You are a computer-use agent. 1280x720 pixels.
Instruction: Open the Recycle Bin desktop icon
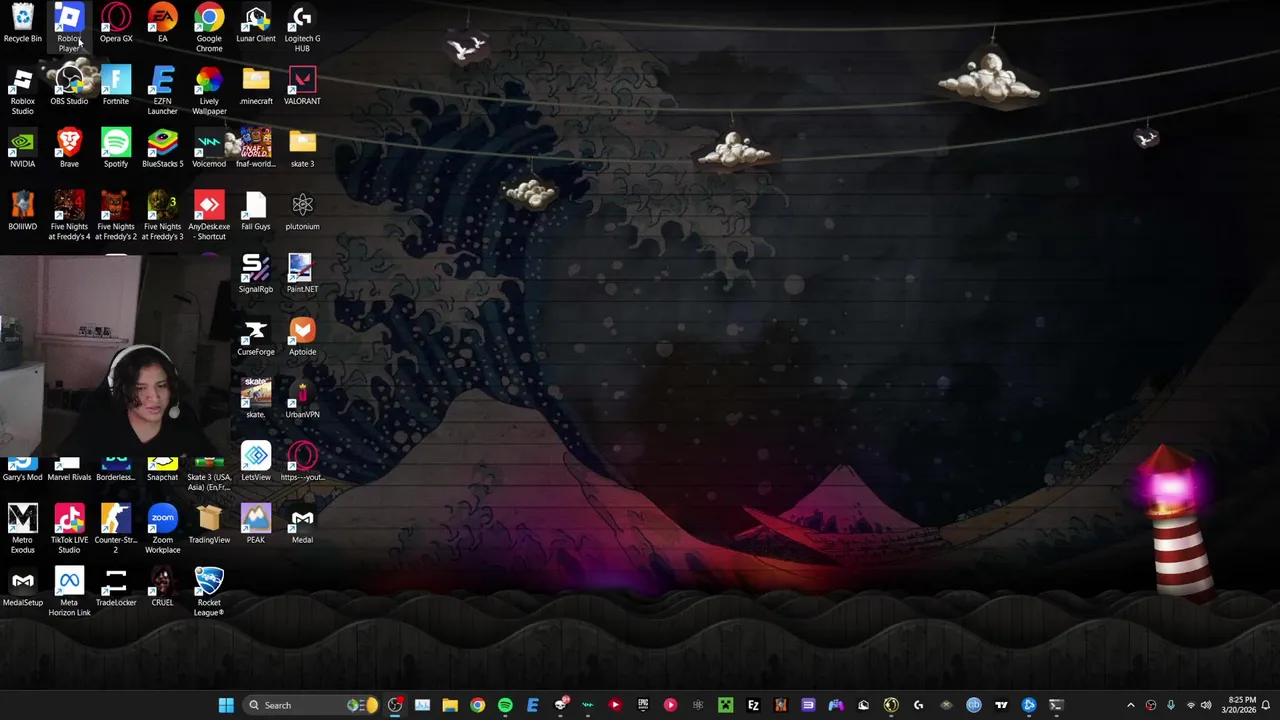pos(22,24)
